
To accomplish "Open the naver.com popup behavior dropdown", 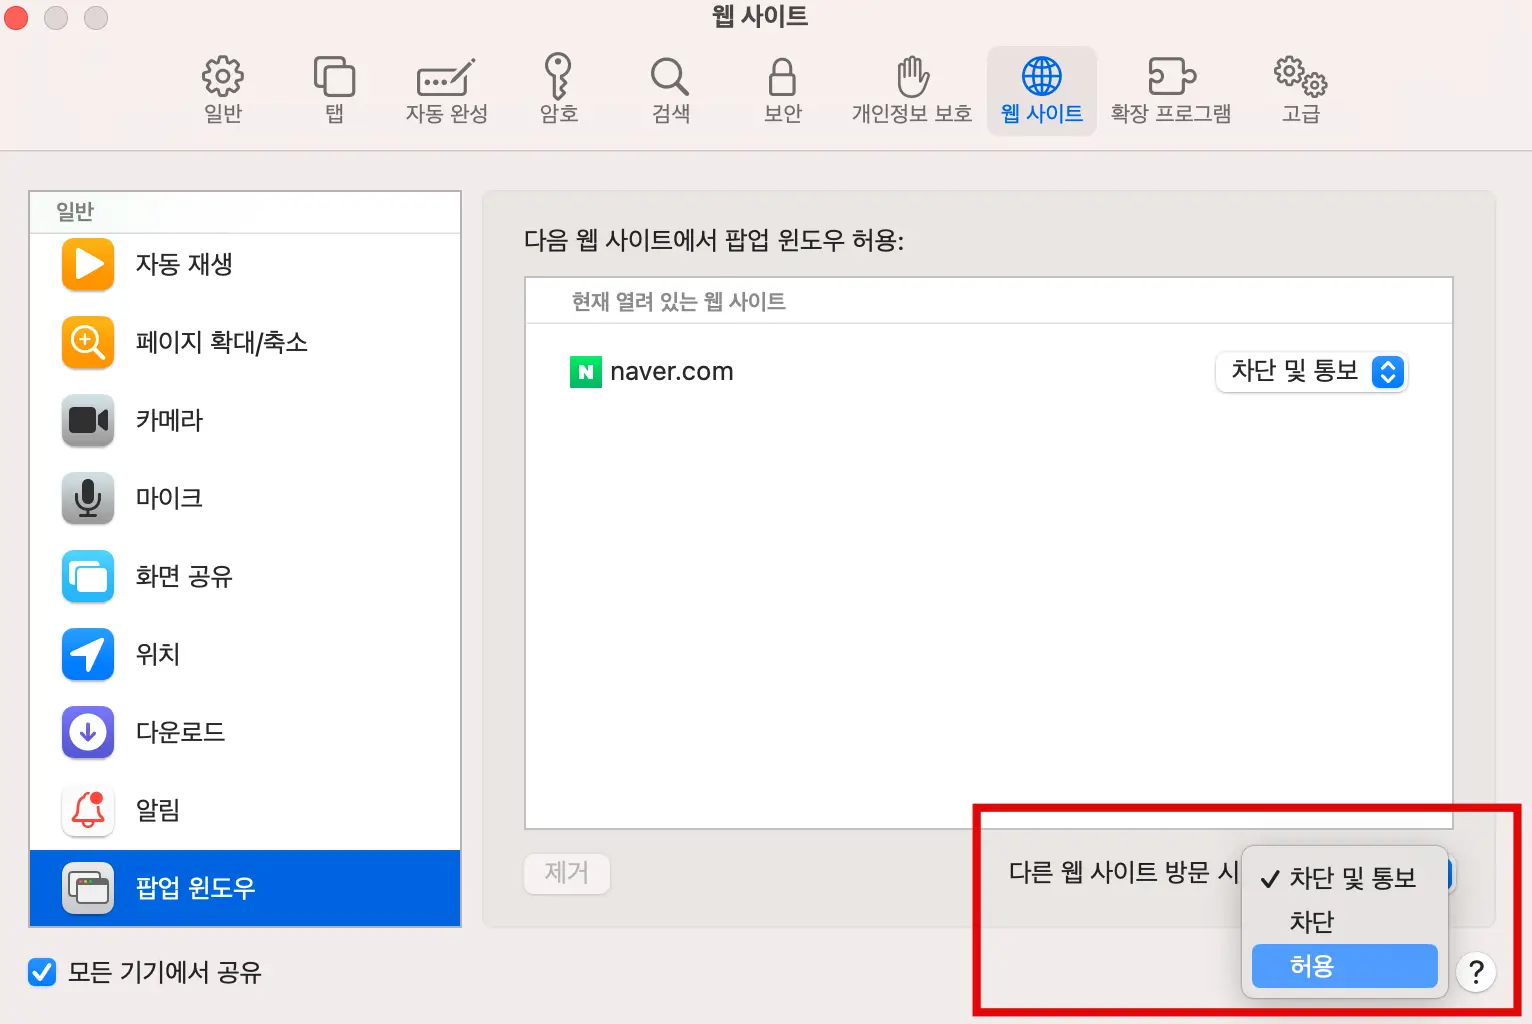I will (1312, 371).
